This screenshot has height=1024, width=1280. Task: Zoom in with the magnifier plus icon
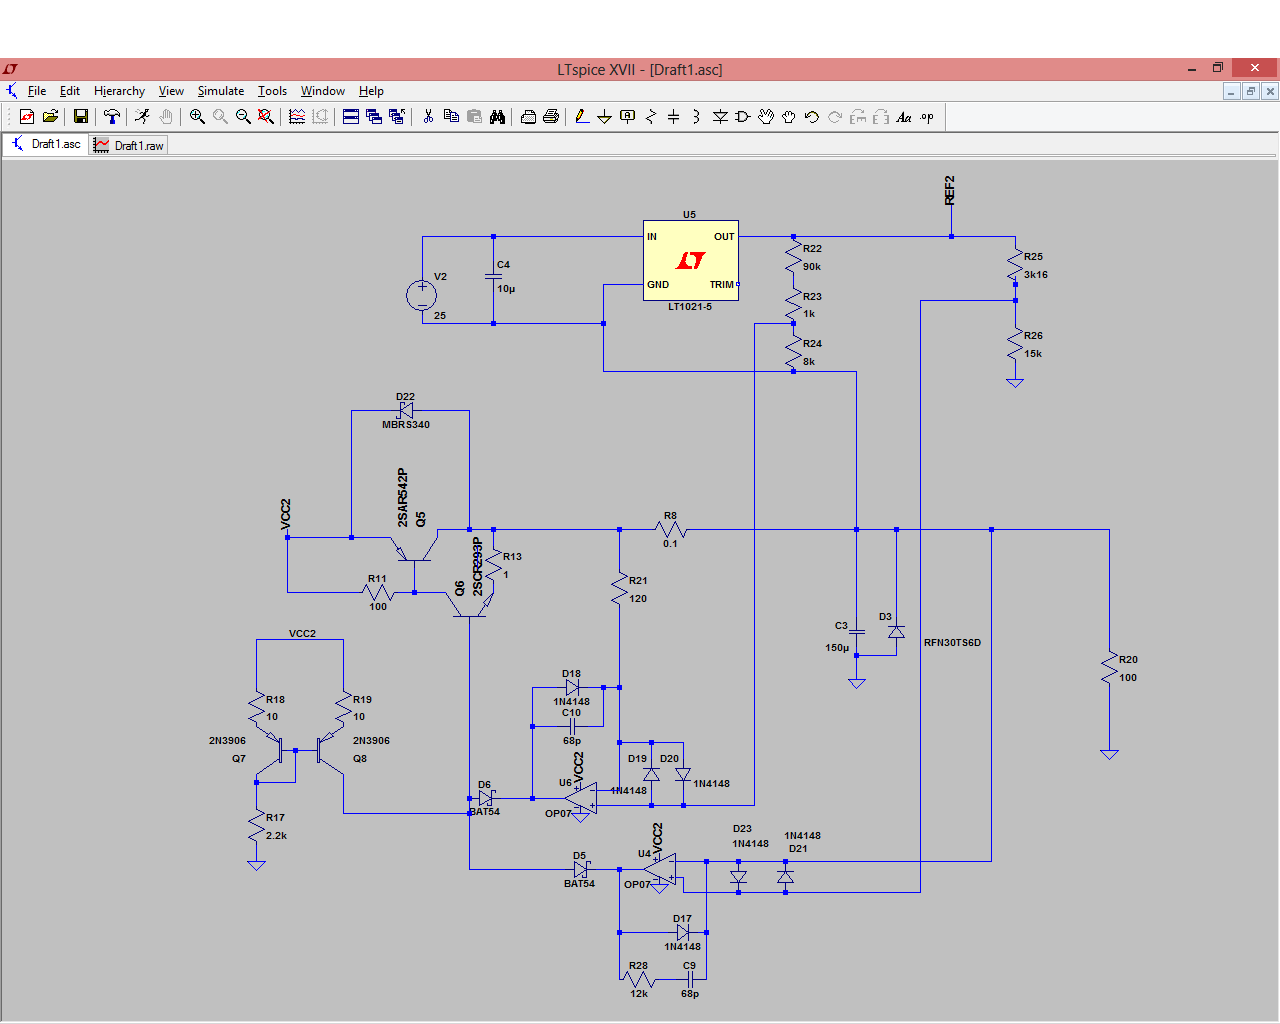[x=197, y=117]
